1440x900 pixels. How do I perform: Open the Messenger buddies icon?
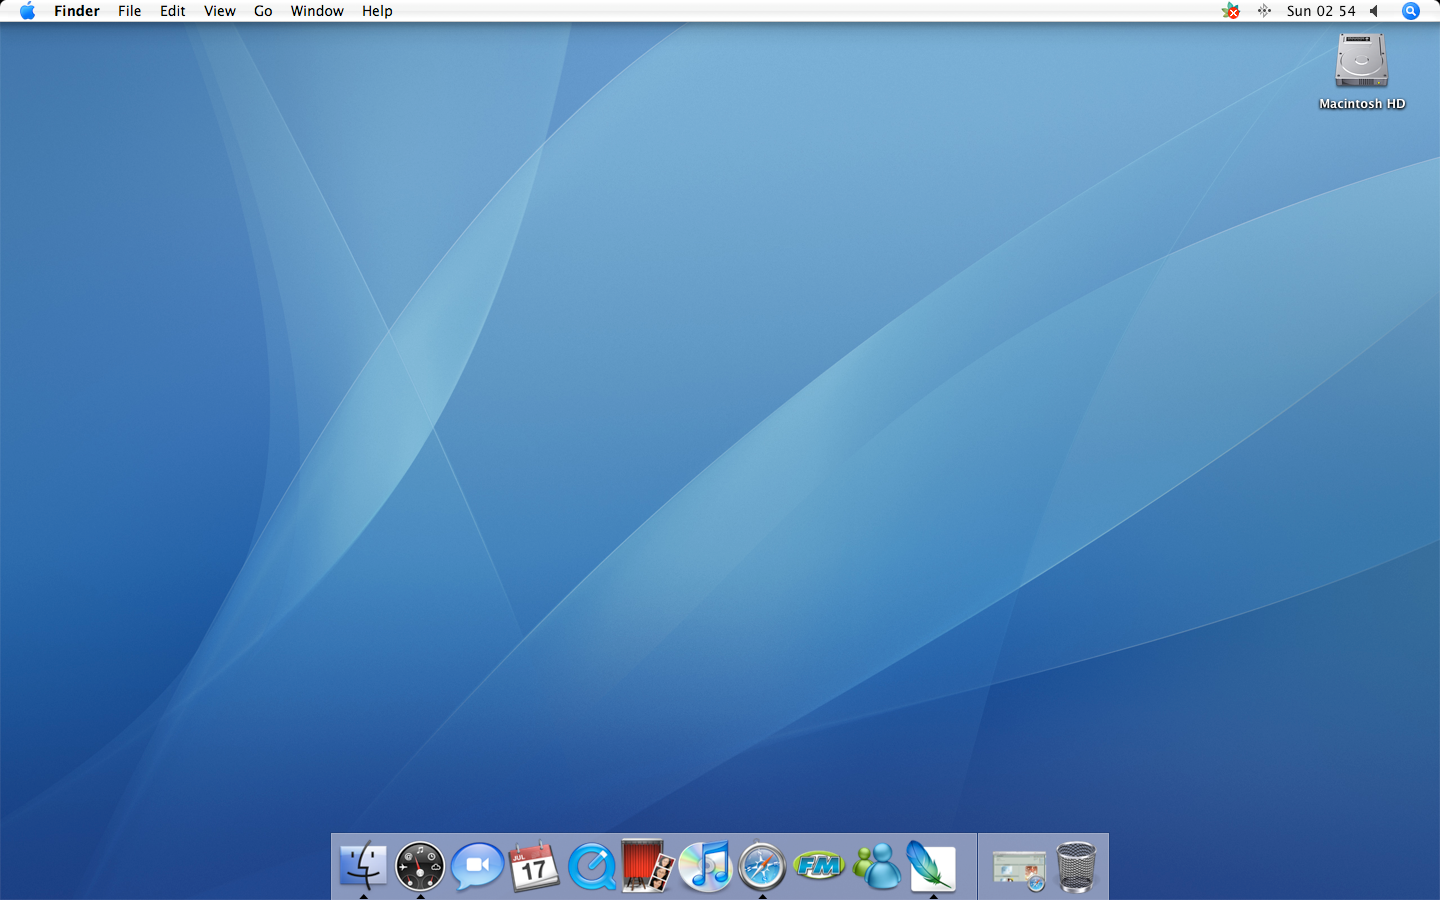coord(876,866)
